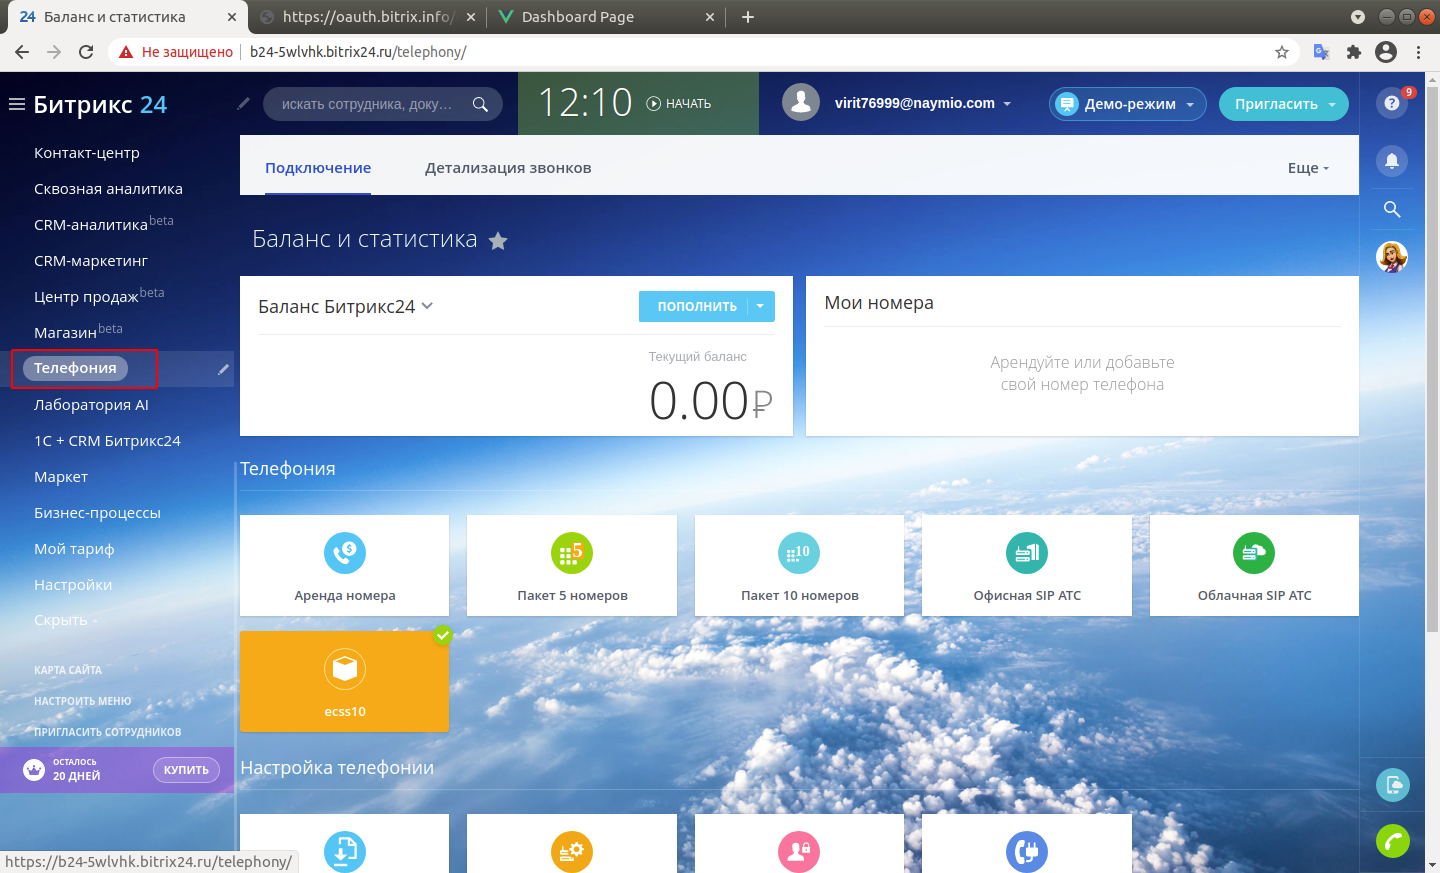Open CRM-маркетинг in the left menu

tap(91, 261)
